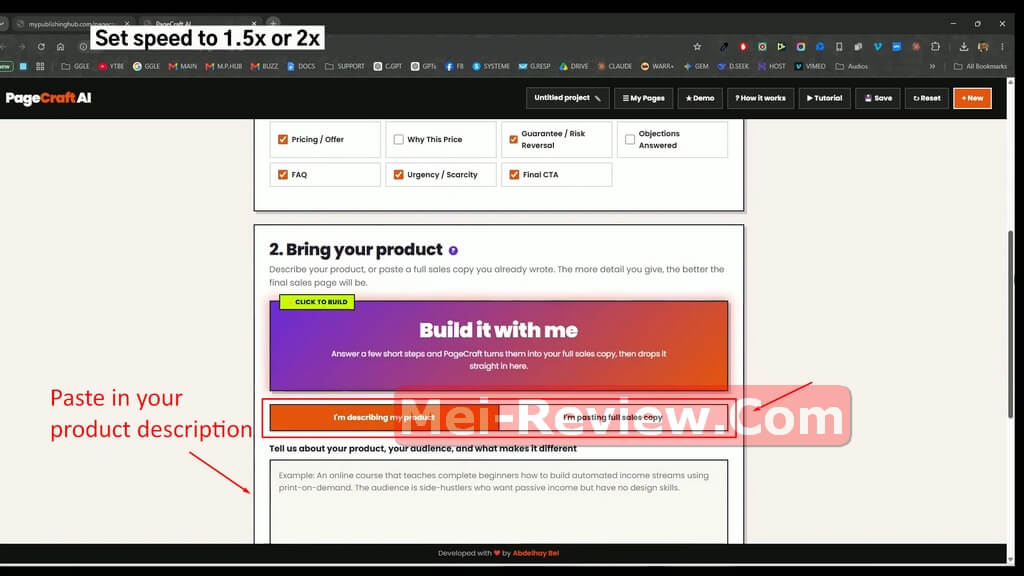The height and width of the screenshot is (576, 1024).
Task: Uncheck the Pricing / Offer checkbox
Action: tap(283, 139)
